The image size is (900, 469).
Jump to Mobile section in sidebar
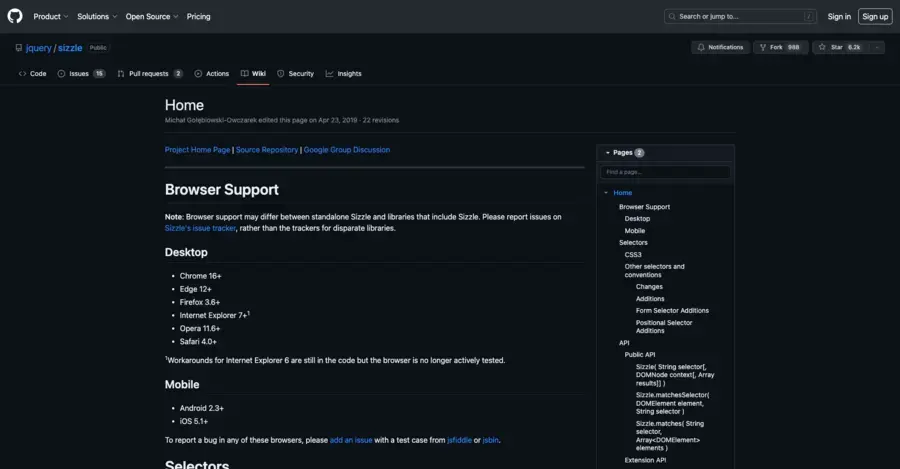click(x=635, y=231)
